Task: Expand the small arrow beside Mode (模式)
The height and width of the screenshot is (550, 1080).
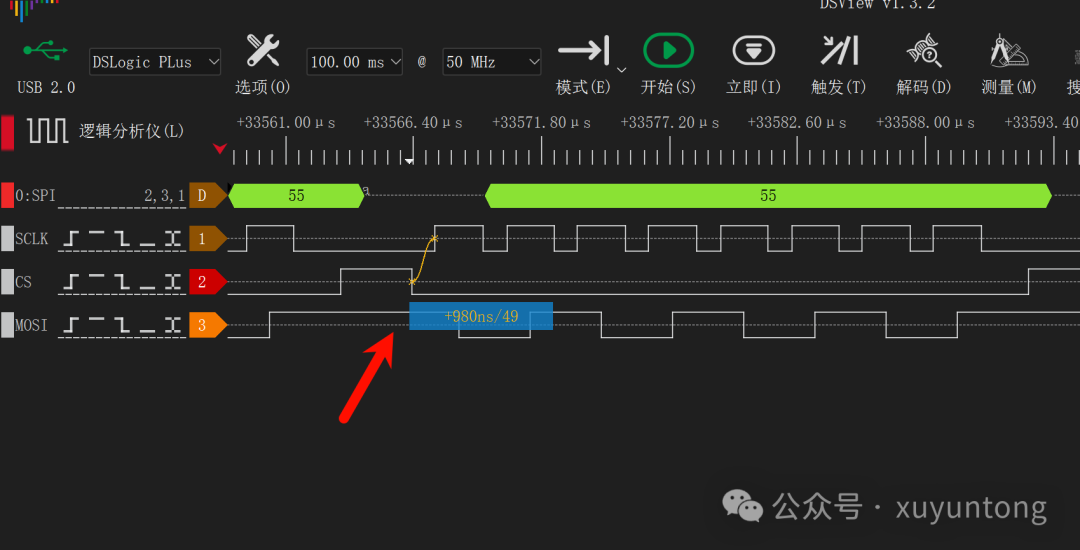Action: click(x=621, y=70)
